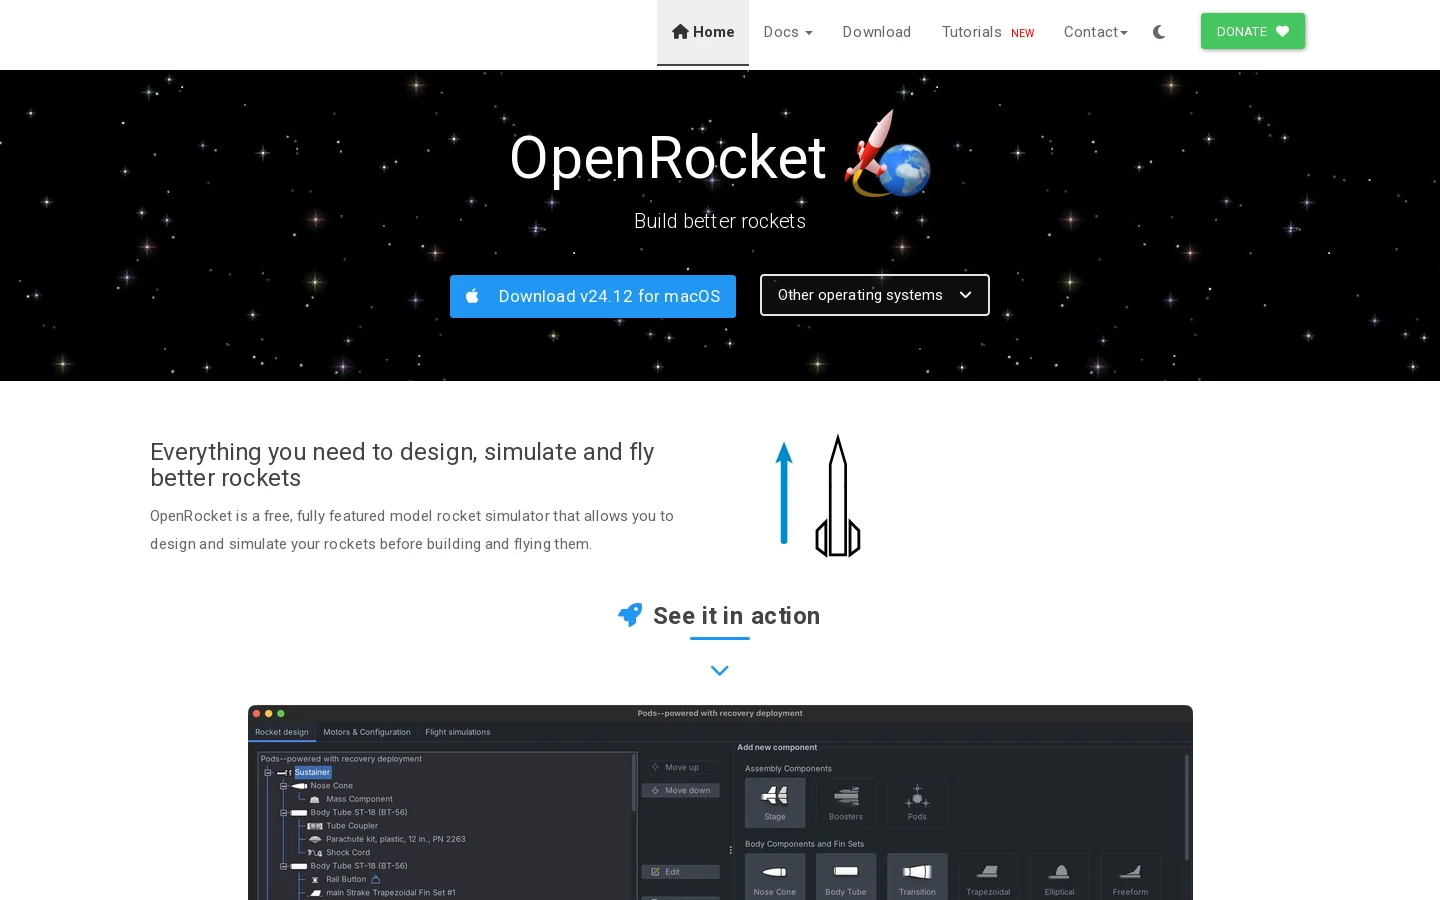Screen dimensions: 1440x900
Task: Click the Move down button
Action: 680,790
